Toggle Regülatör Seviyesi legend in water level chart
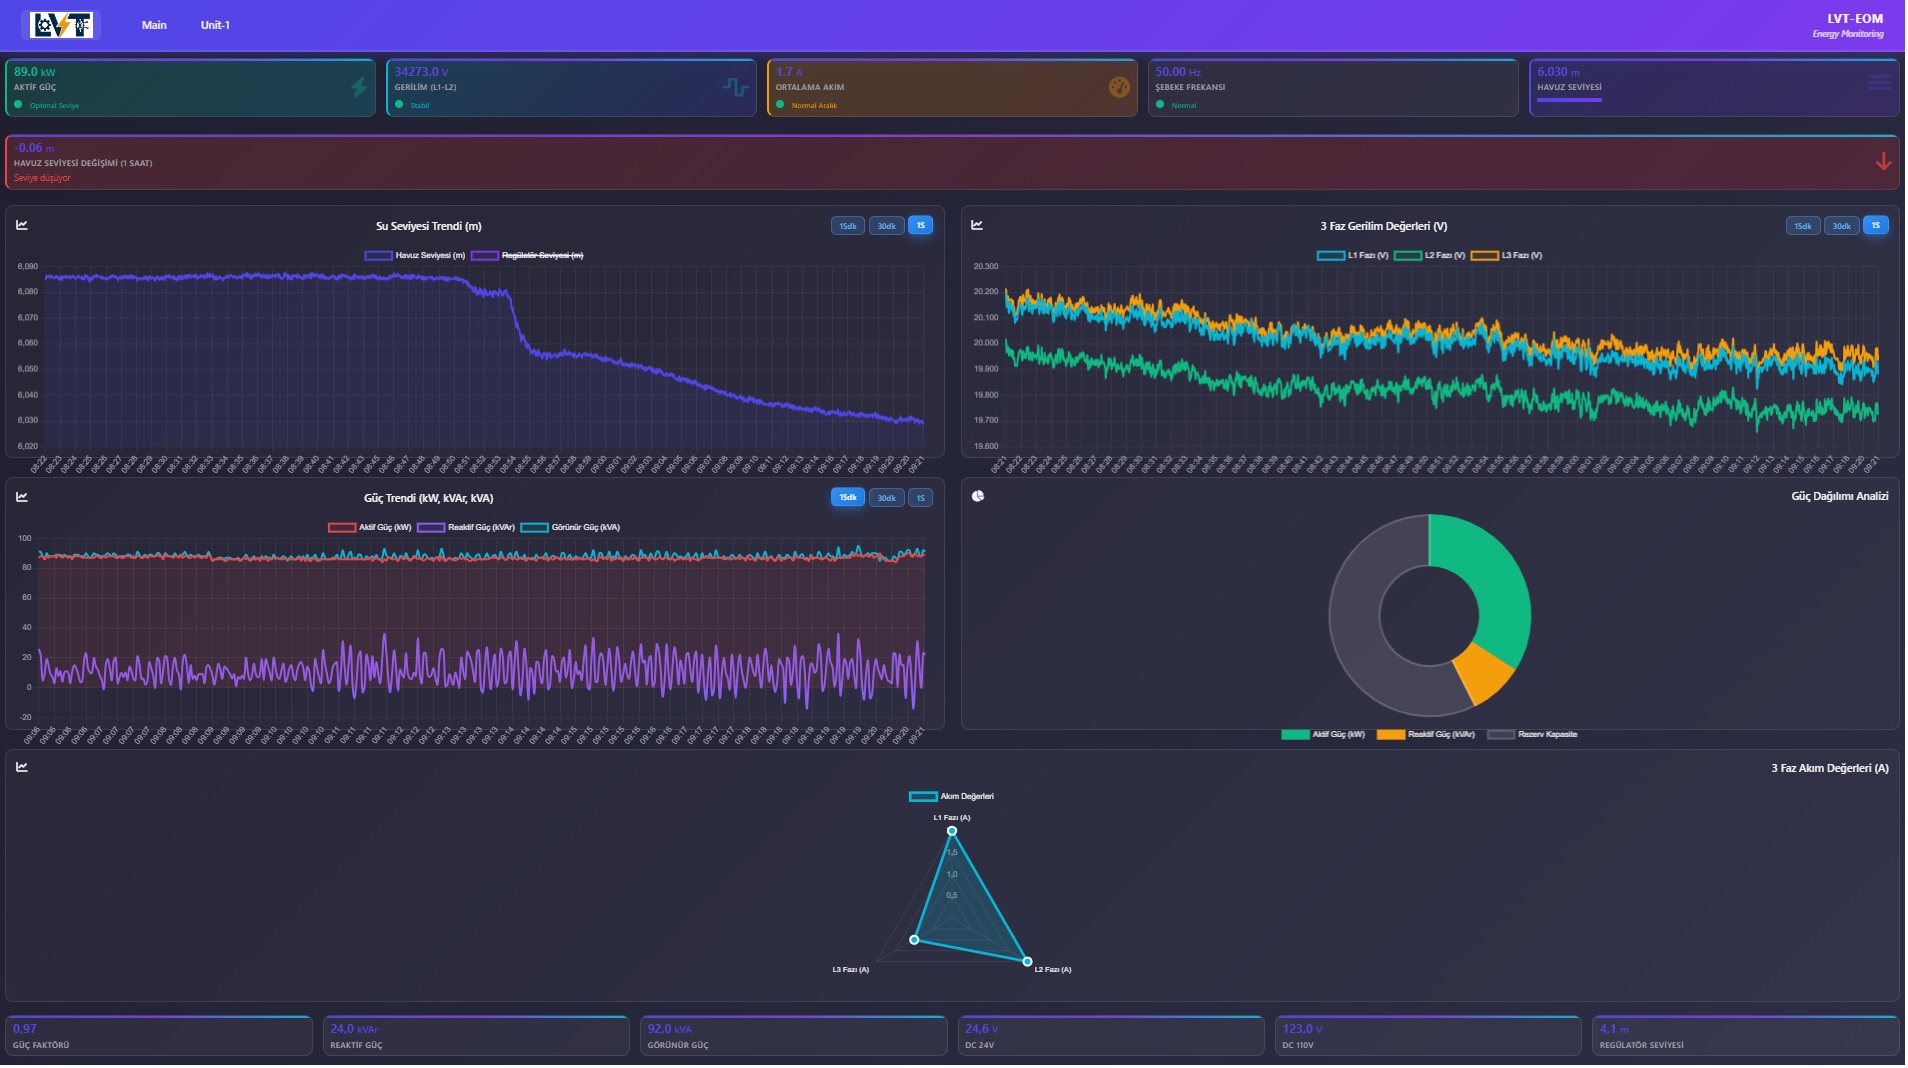Screen dimensions: 1908x1068 (x=529, y=256)
